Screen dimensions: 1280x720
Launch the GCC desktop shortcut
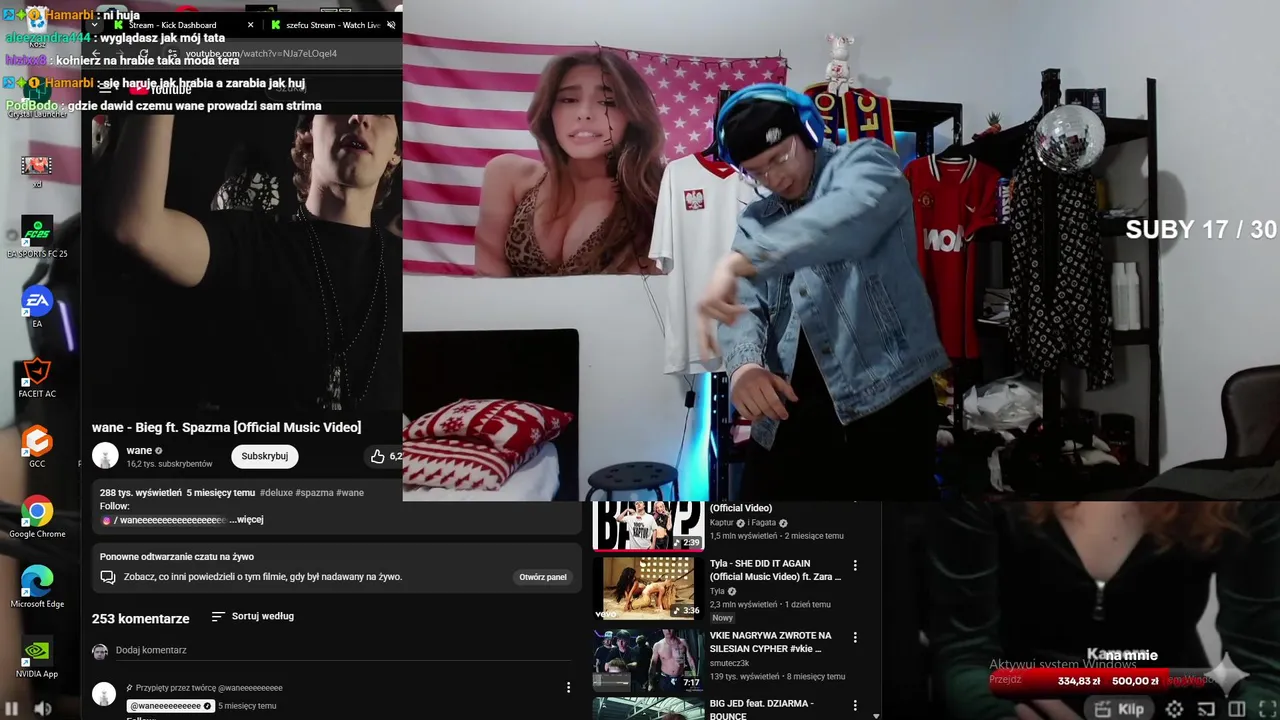(x=37, y=447)
